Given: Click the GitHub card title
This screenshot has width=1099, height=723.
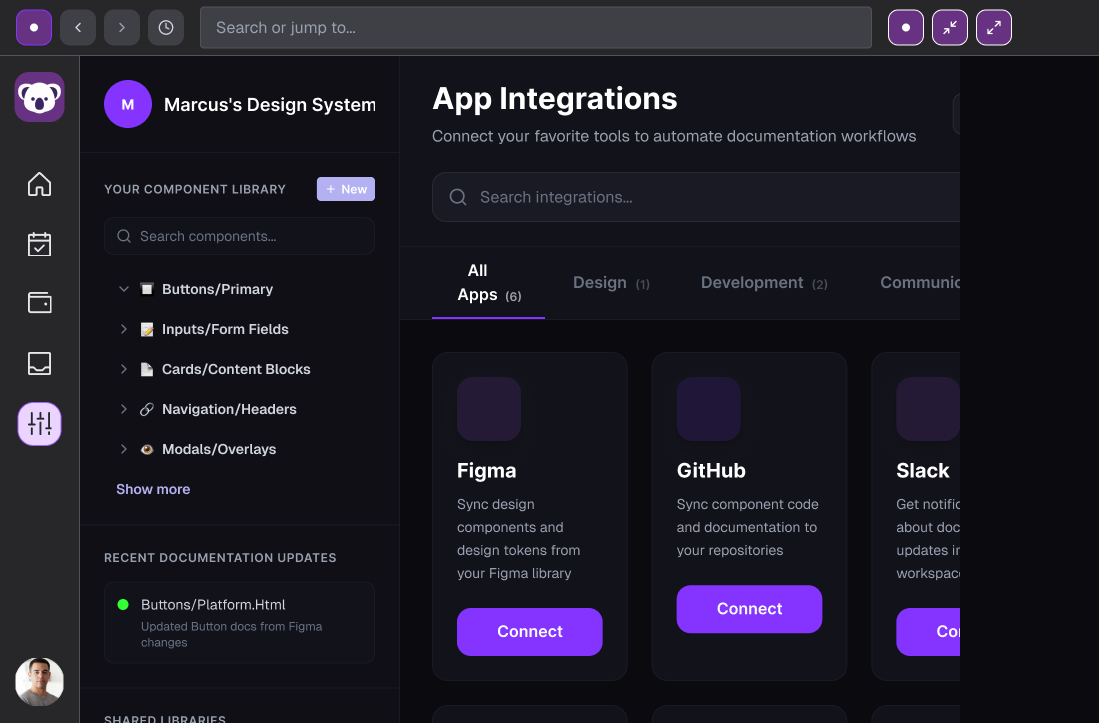Looking at the screenshot, I should (x=711, y=470).
